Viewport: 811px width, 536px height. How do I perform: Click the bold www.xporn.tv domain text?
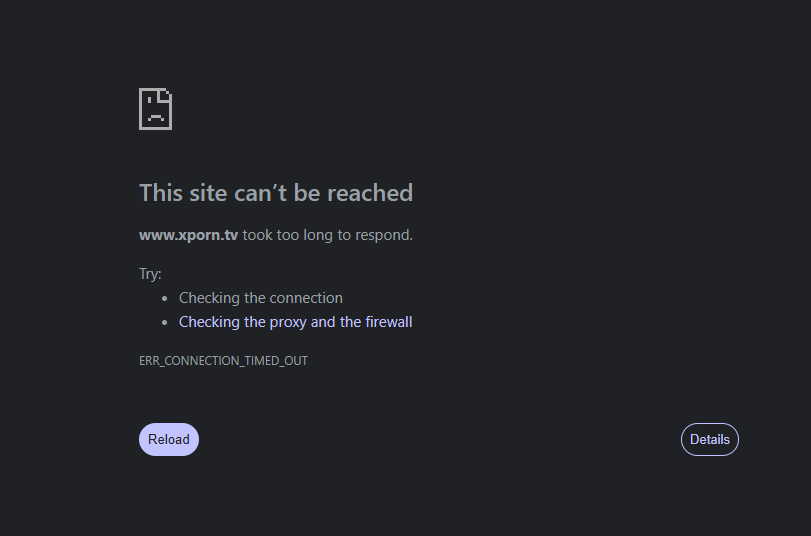pos(188,235)
